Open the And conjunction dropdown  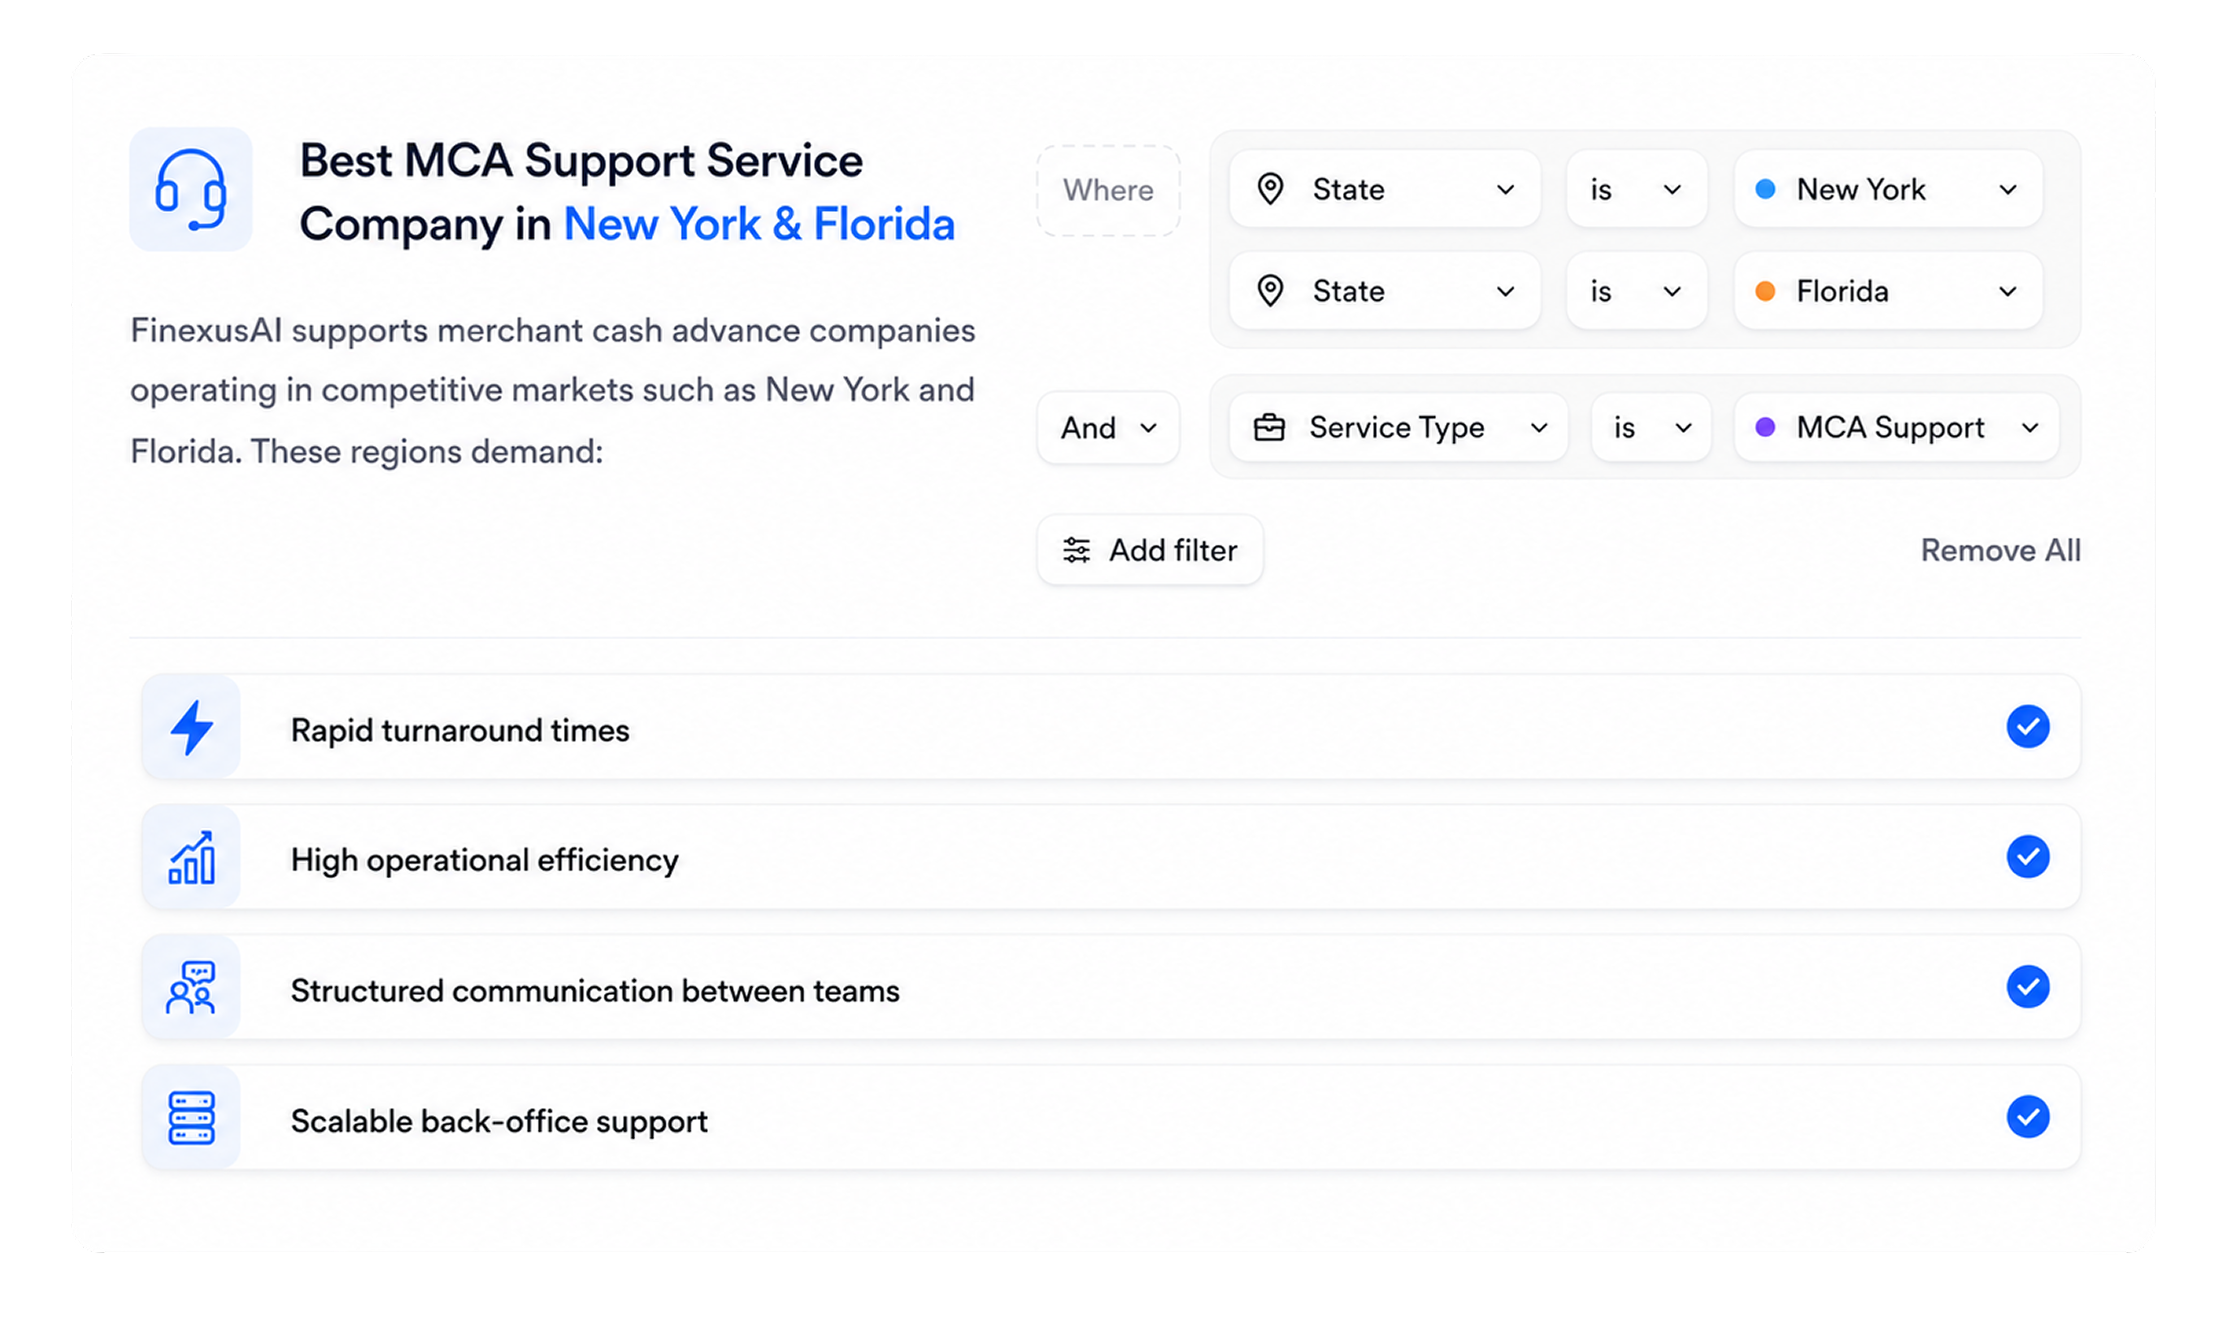(x=1108, y=428)
